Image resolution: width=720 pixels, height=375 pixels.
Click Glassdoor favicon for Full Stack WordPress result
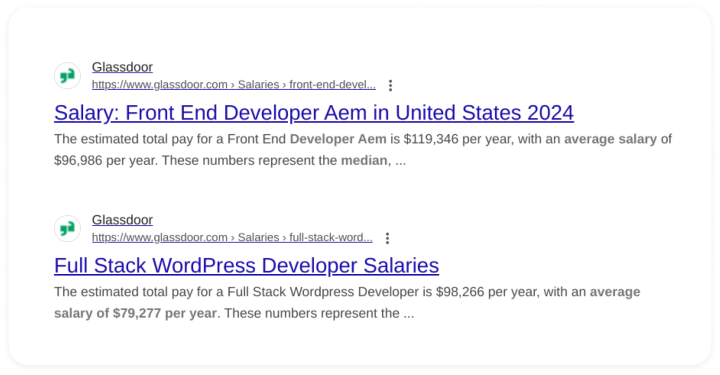[x=68, y=229]
